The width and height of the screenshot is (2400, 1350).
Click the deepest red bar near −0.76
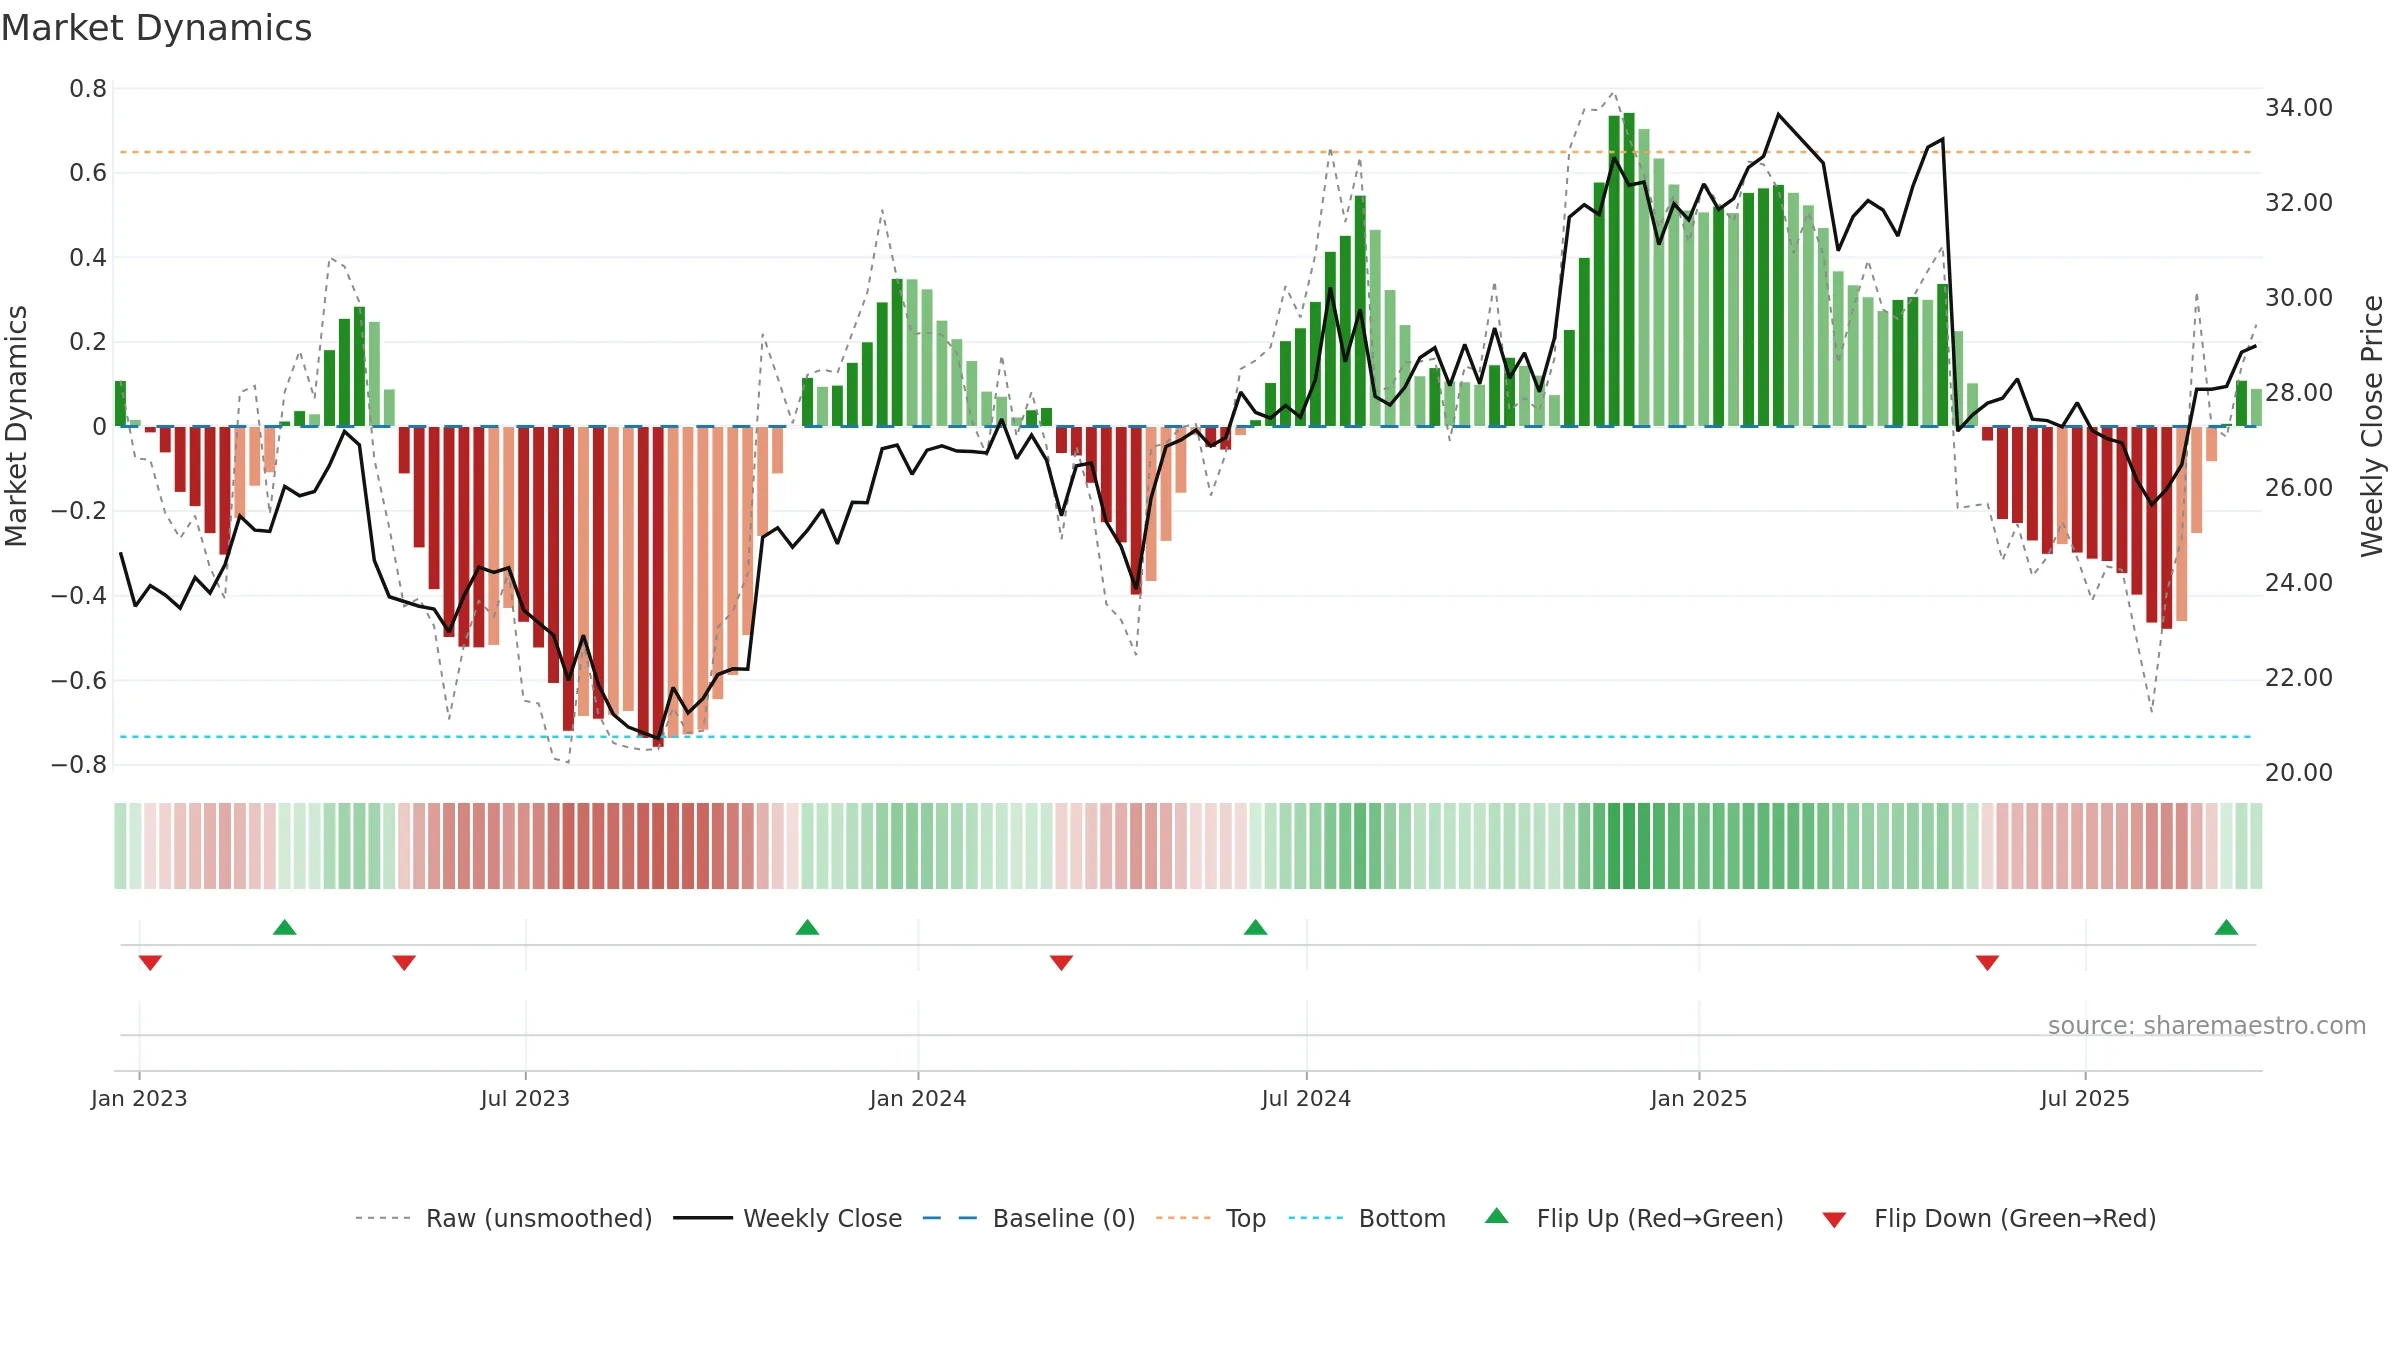click(658, 587)
